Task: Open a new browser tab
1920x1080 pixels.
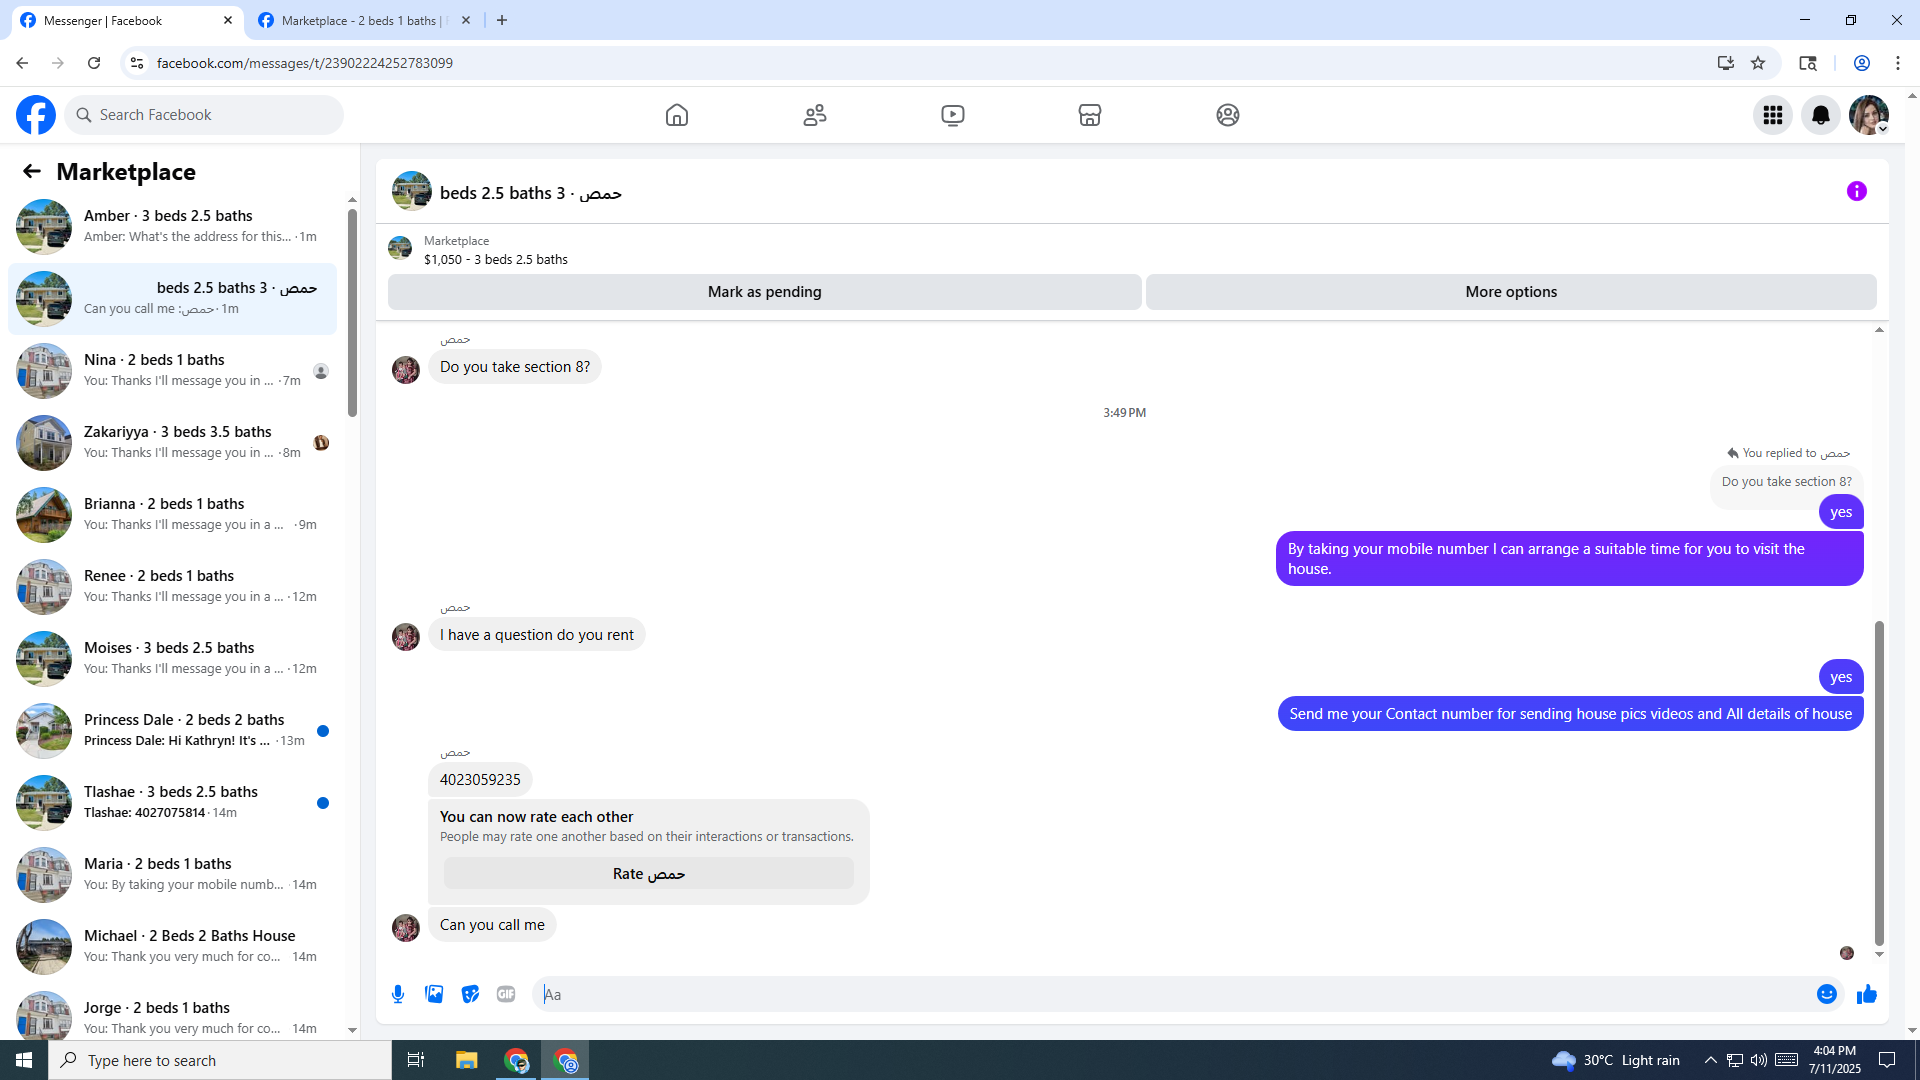Action: 502,20
